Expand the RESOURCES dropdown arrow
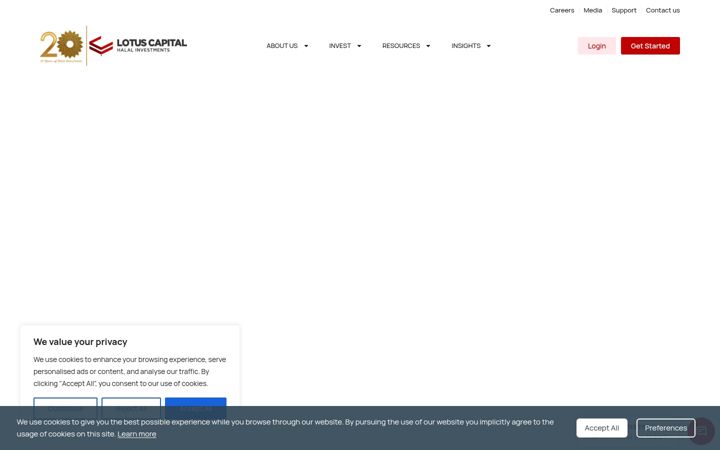Screen dimensions: 720x450 click(x=428, y=46)
